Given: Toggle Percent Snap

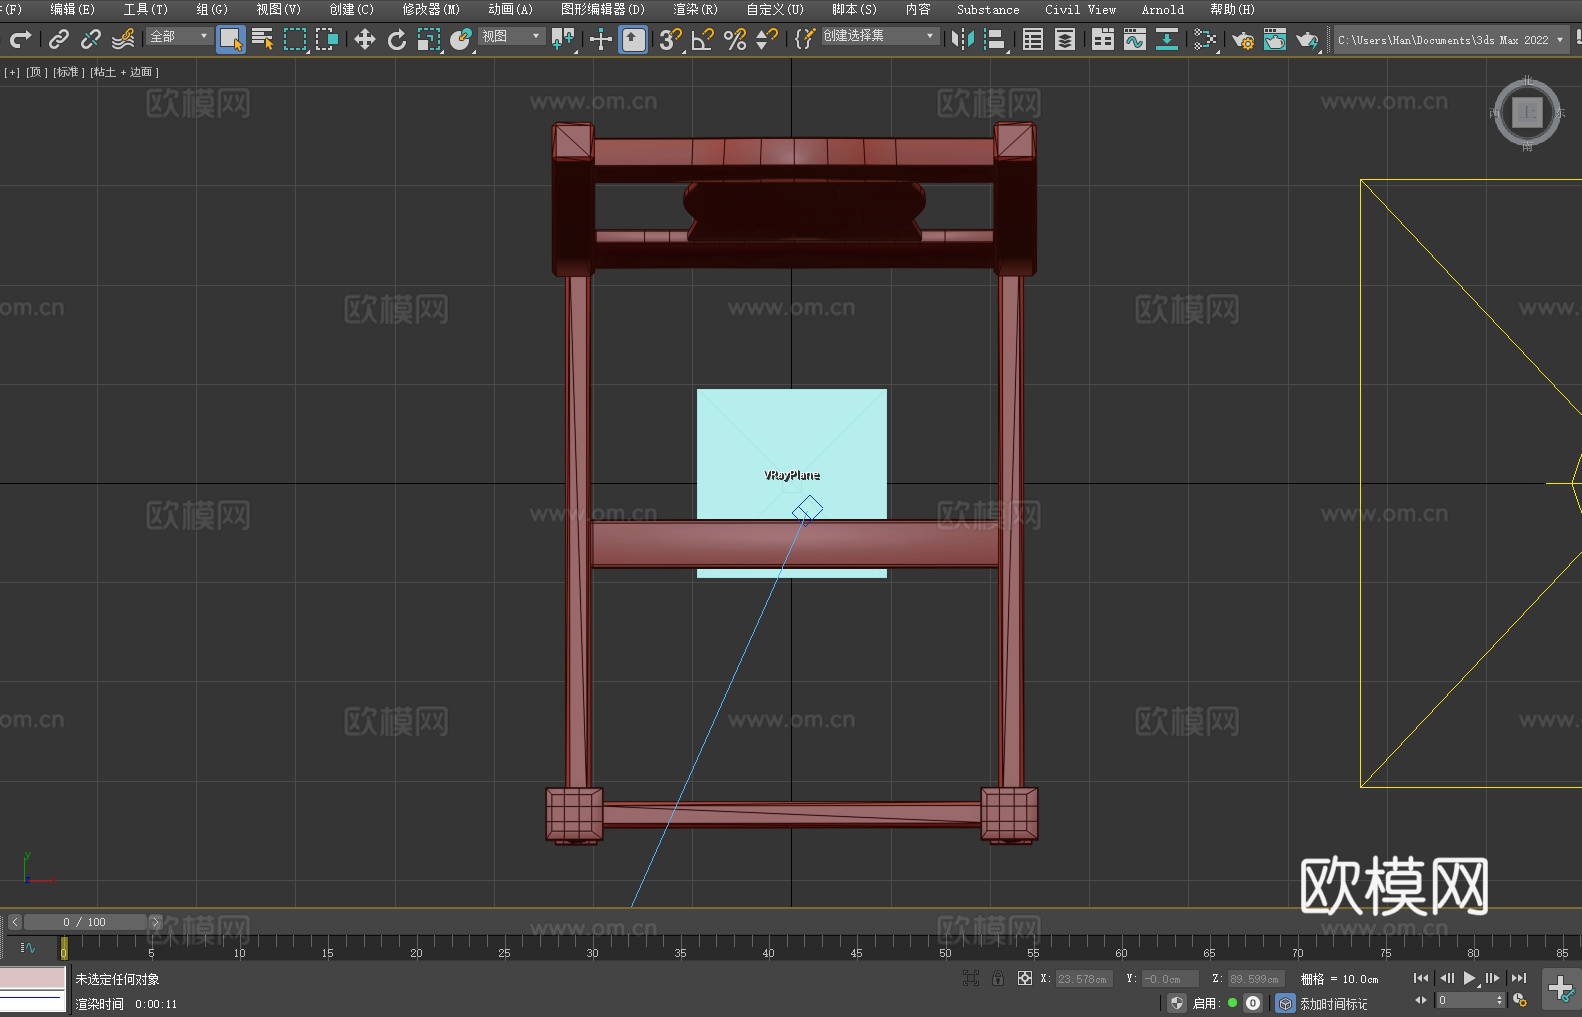Looking at the screenshot, I should tap(735, 39).
